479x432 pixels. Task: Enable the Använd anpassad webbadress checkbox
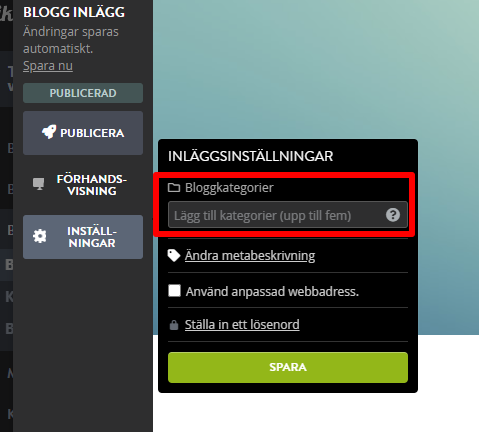click(174, 291)
